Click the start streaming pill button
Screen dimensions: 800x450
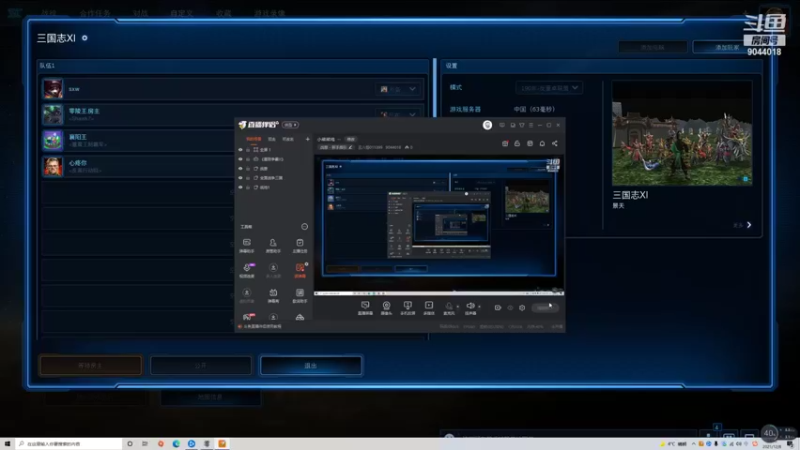544,308
